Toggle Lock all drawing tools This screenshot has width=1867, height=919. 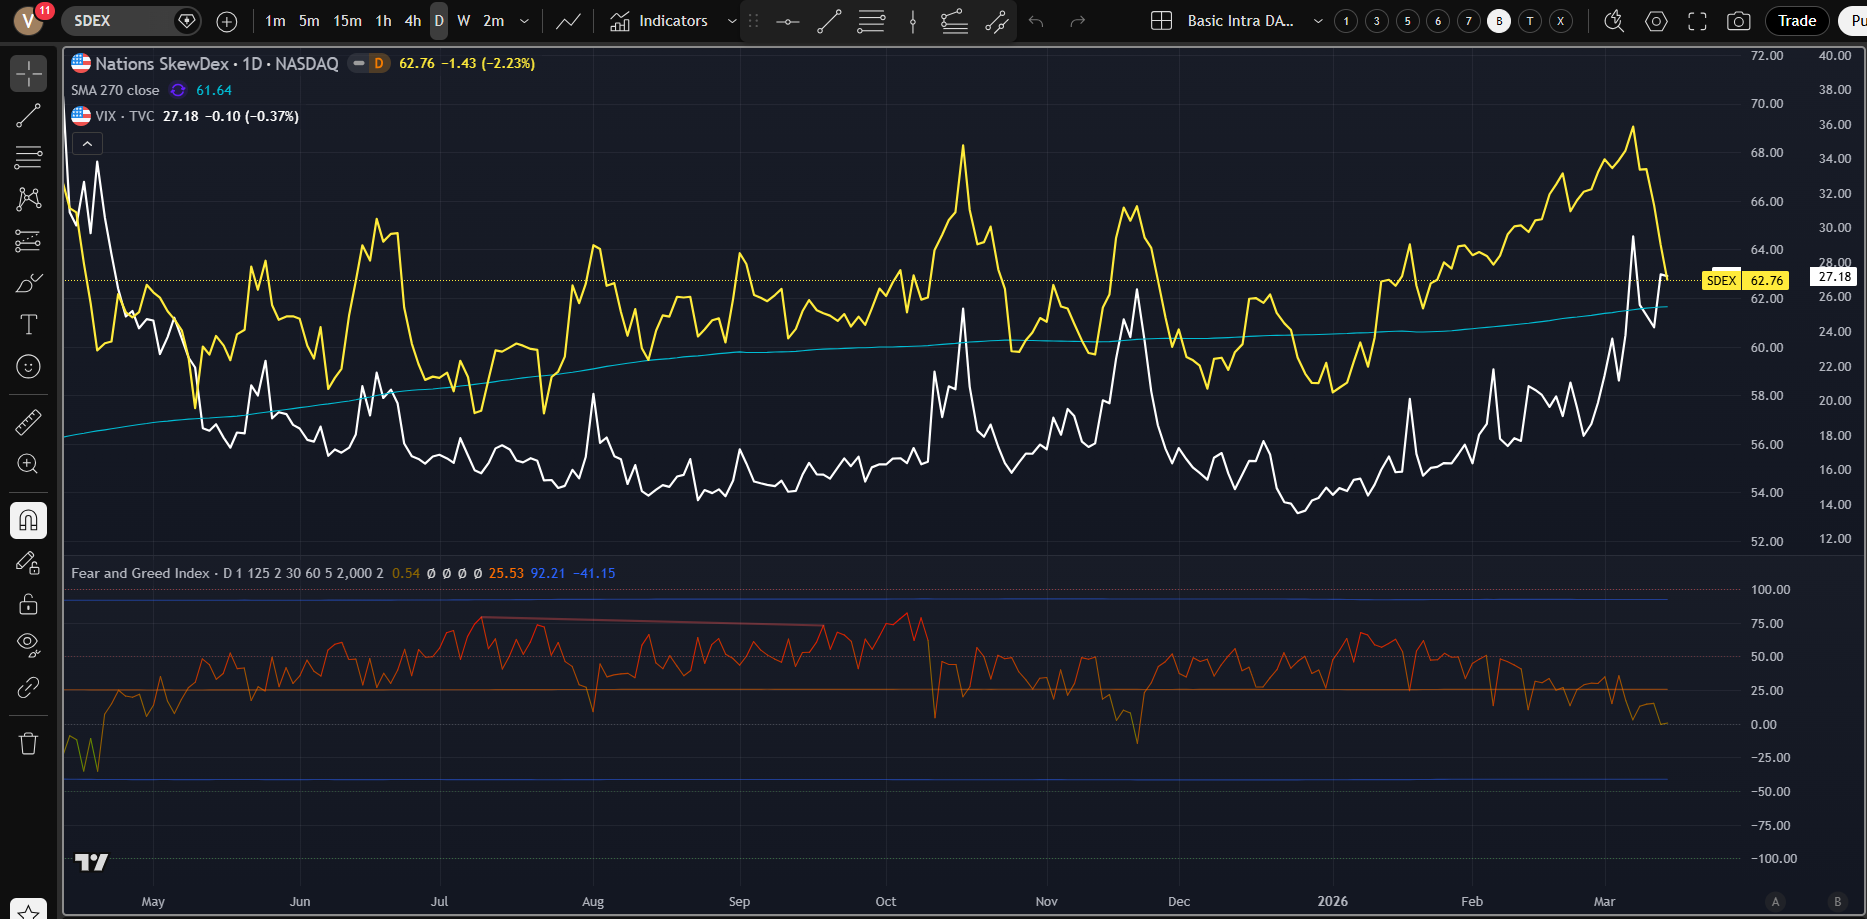28,604
